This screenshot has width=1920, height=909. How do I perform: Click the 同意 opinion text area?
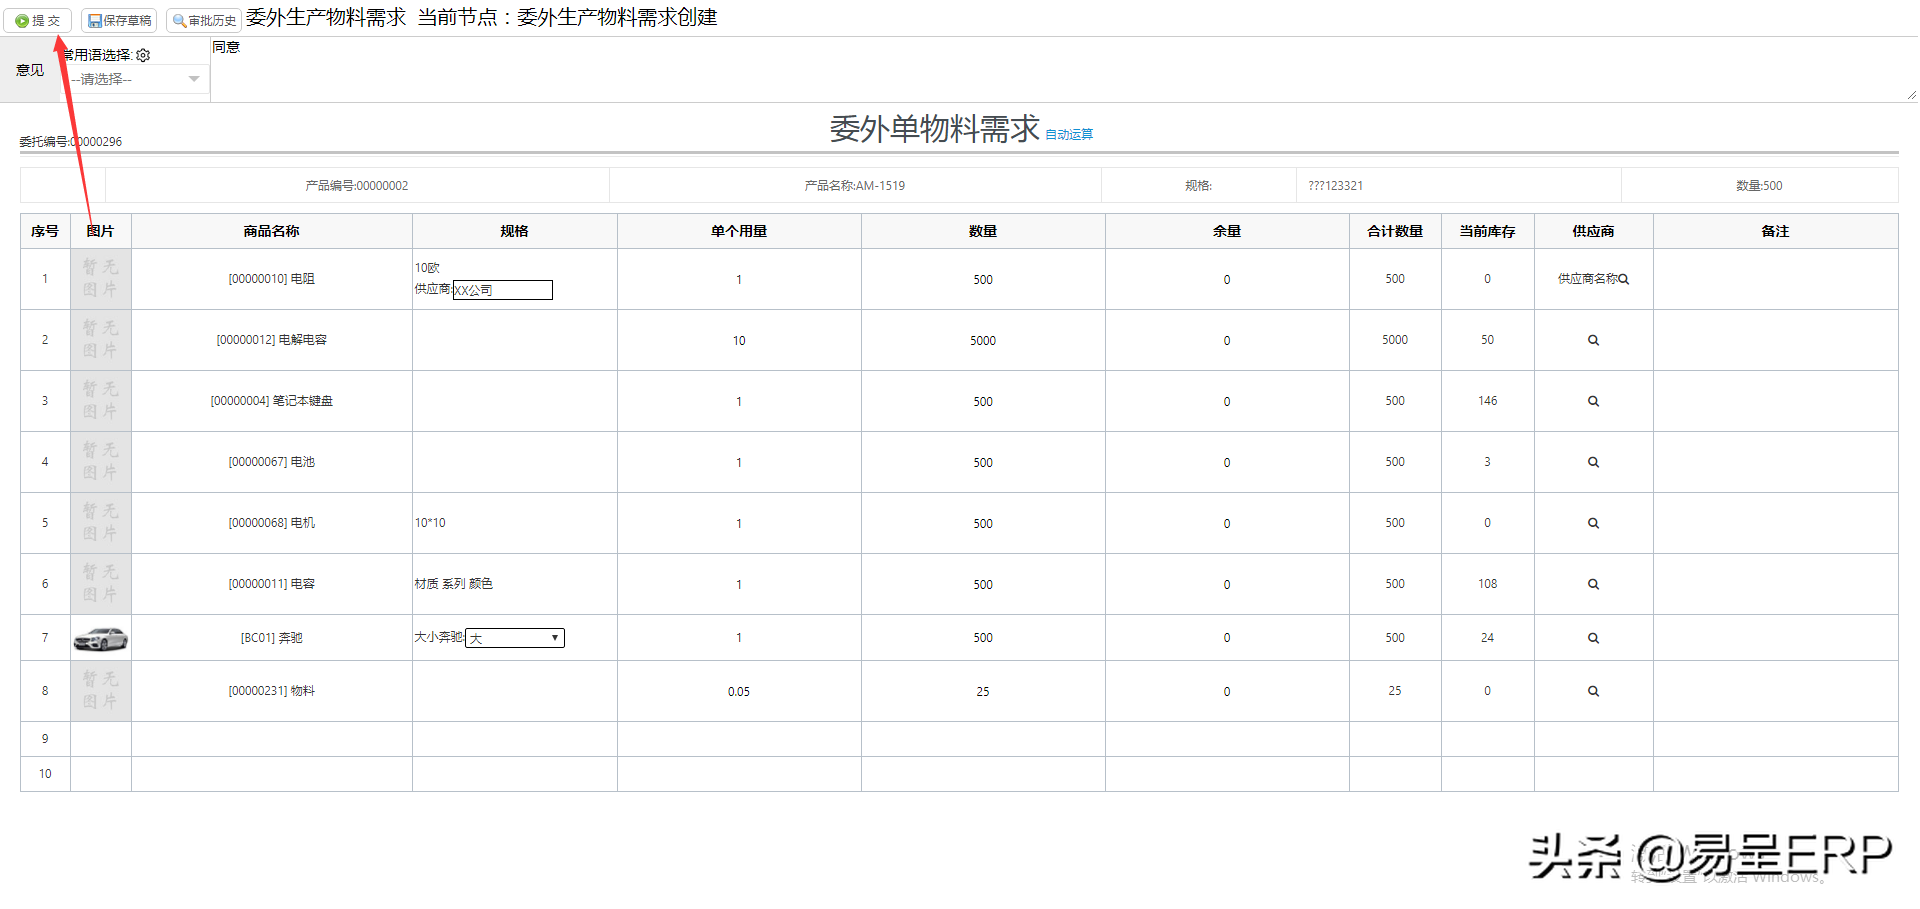point(1060,70)
